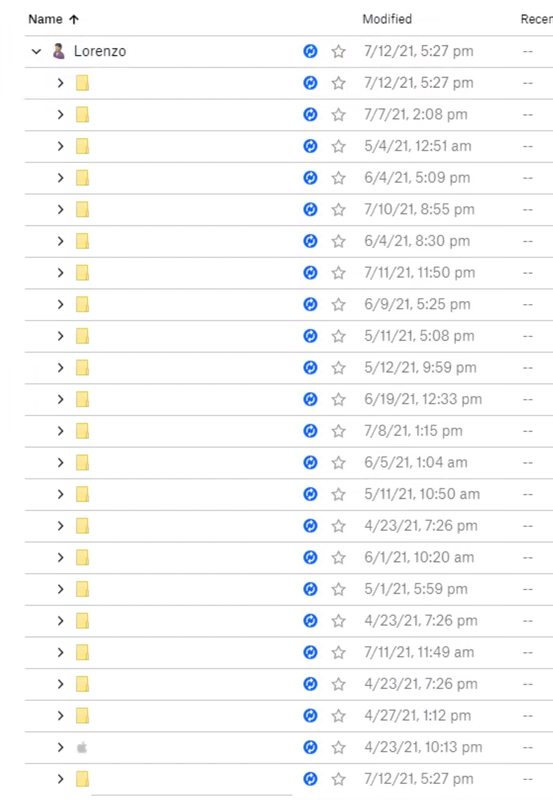
Task: Click the date text 5/1/21, 5:59 pm
Action: 416,589
